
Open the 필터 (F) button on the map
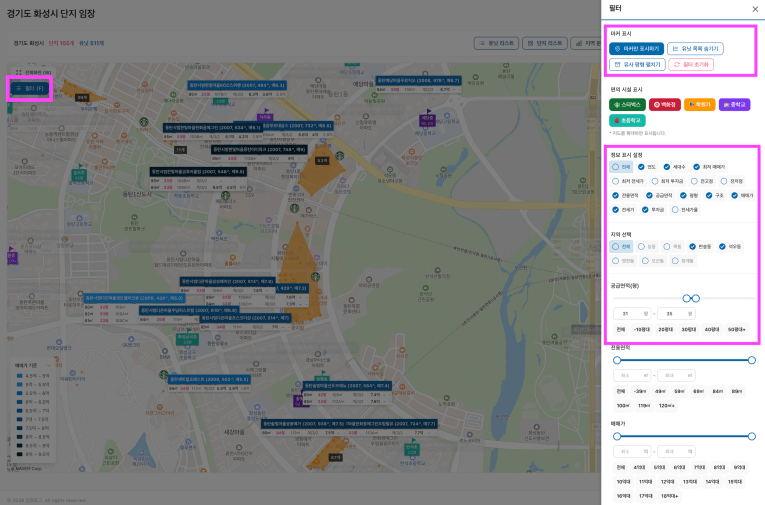pyautogui.click(x=30, y=89)
